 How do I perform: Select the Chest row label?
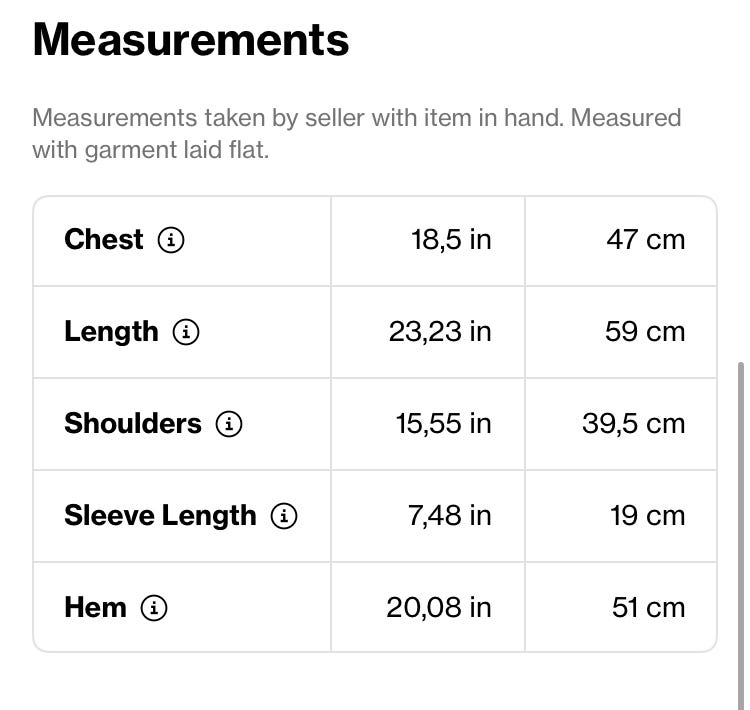(104, 240)
